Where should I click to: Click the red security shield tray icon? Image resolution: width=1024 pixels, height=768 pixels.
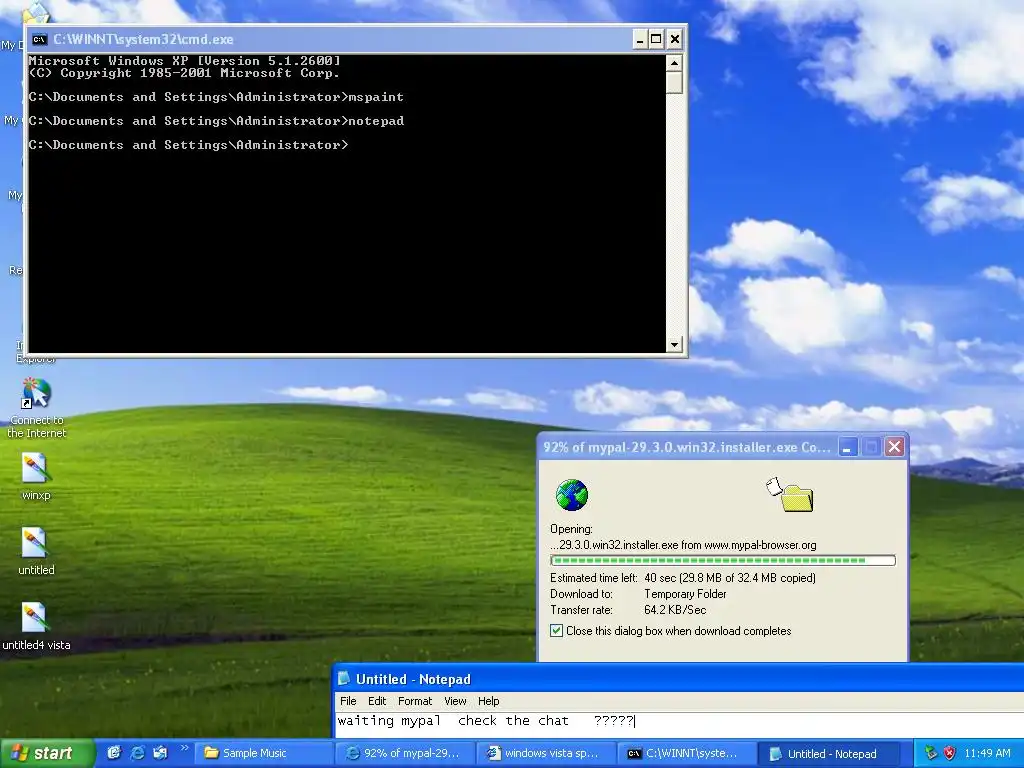click(949, 753)
